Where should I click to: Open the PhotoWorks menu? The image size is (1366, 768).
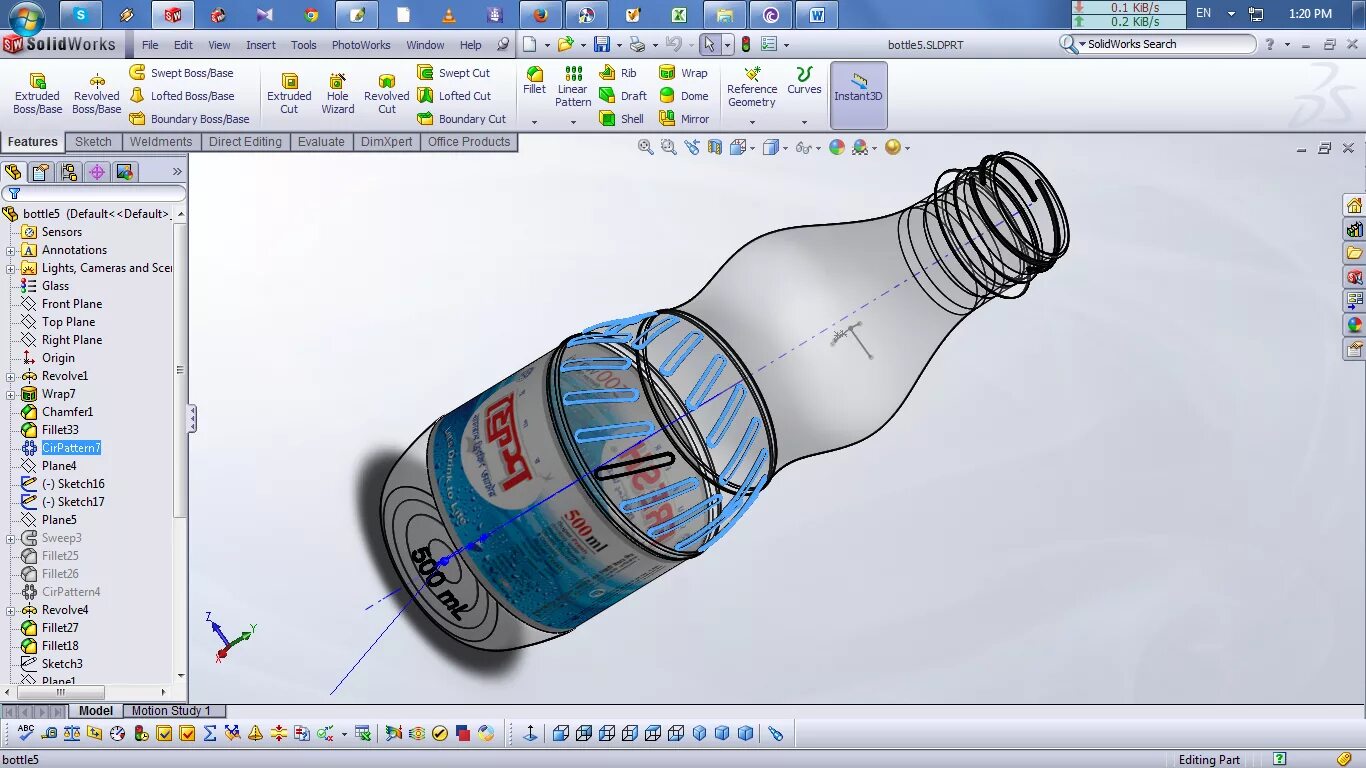click(361, 45)
